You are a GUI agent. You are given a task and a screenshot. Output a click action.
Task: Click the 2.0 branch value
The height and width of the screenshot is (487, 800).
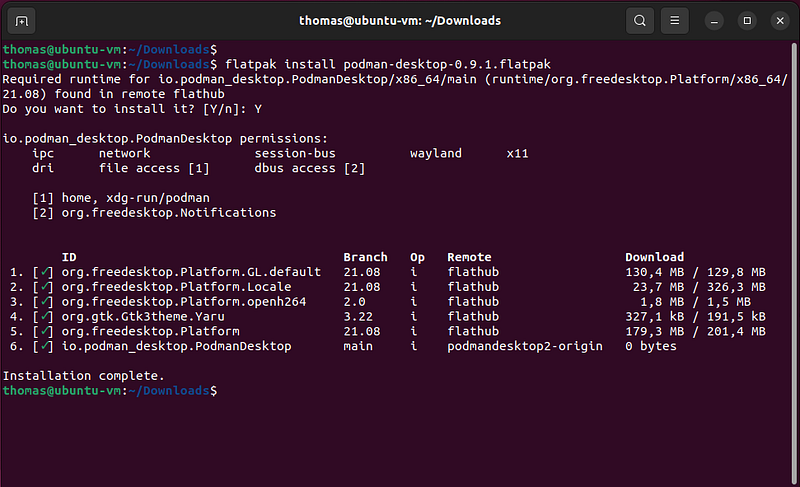coord(355,302)
